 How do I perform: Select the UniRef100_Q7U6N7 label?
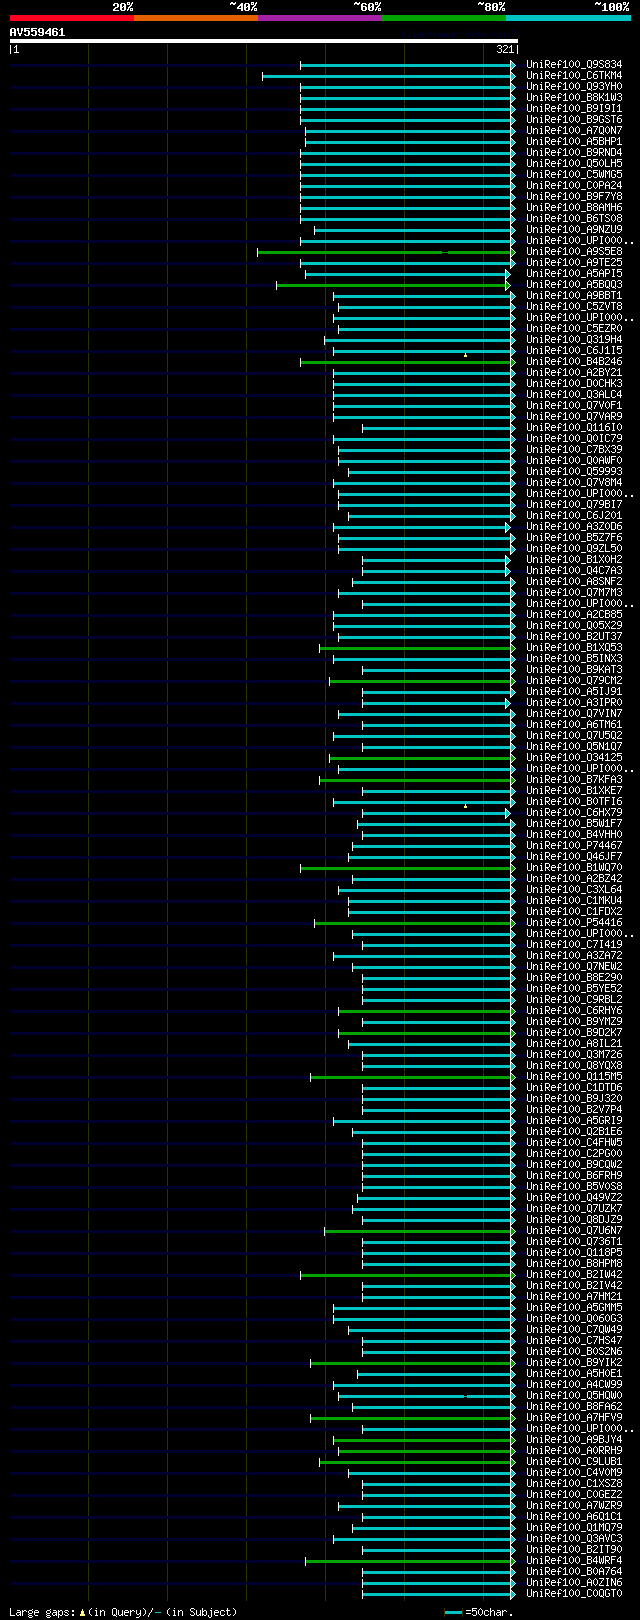(574, 1231)
